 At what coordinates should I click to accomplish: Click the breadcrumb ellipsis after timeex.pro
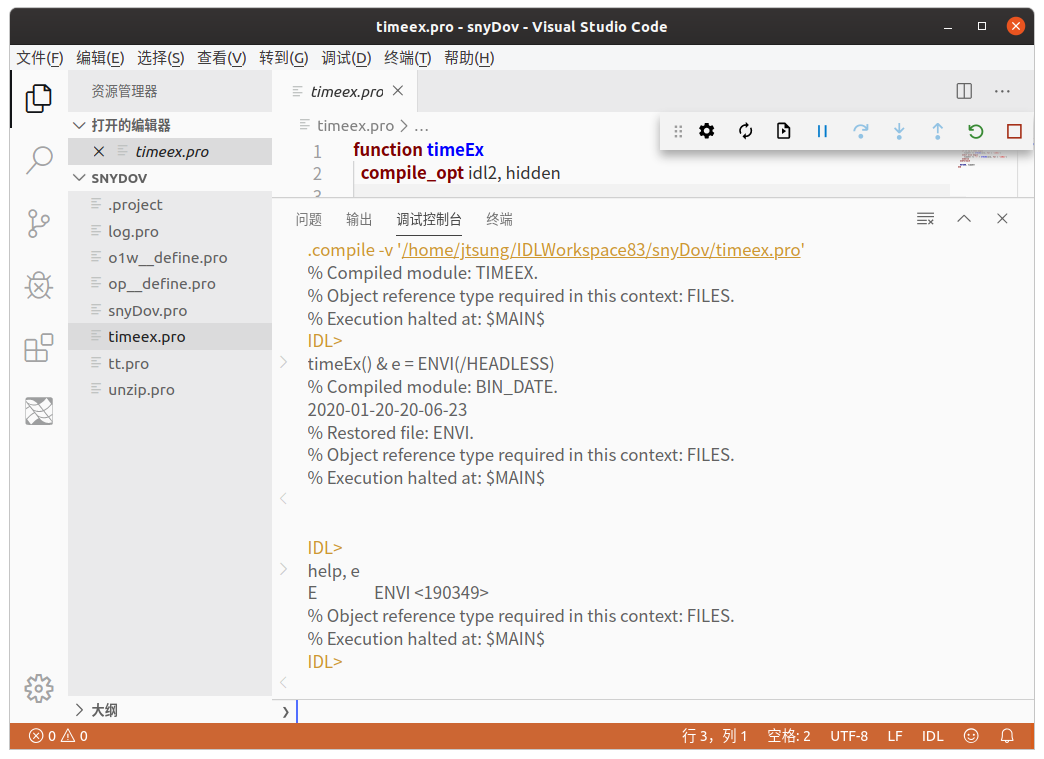tap(421, 126)
